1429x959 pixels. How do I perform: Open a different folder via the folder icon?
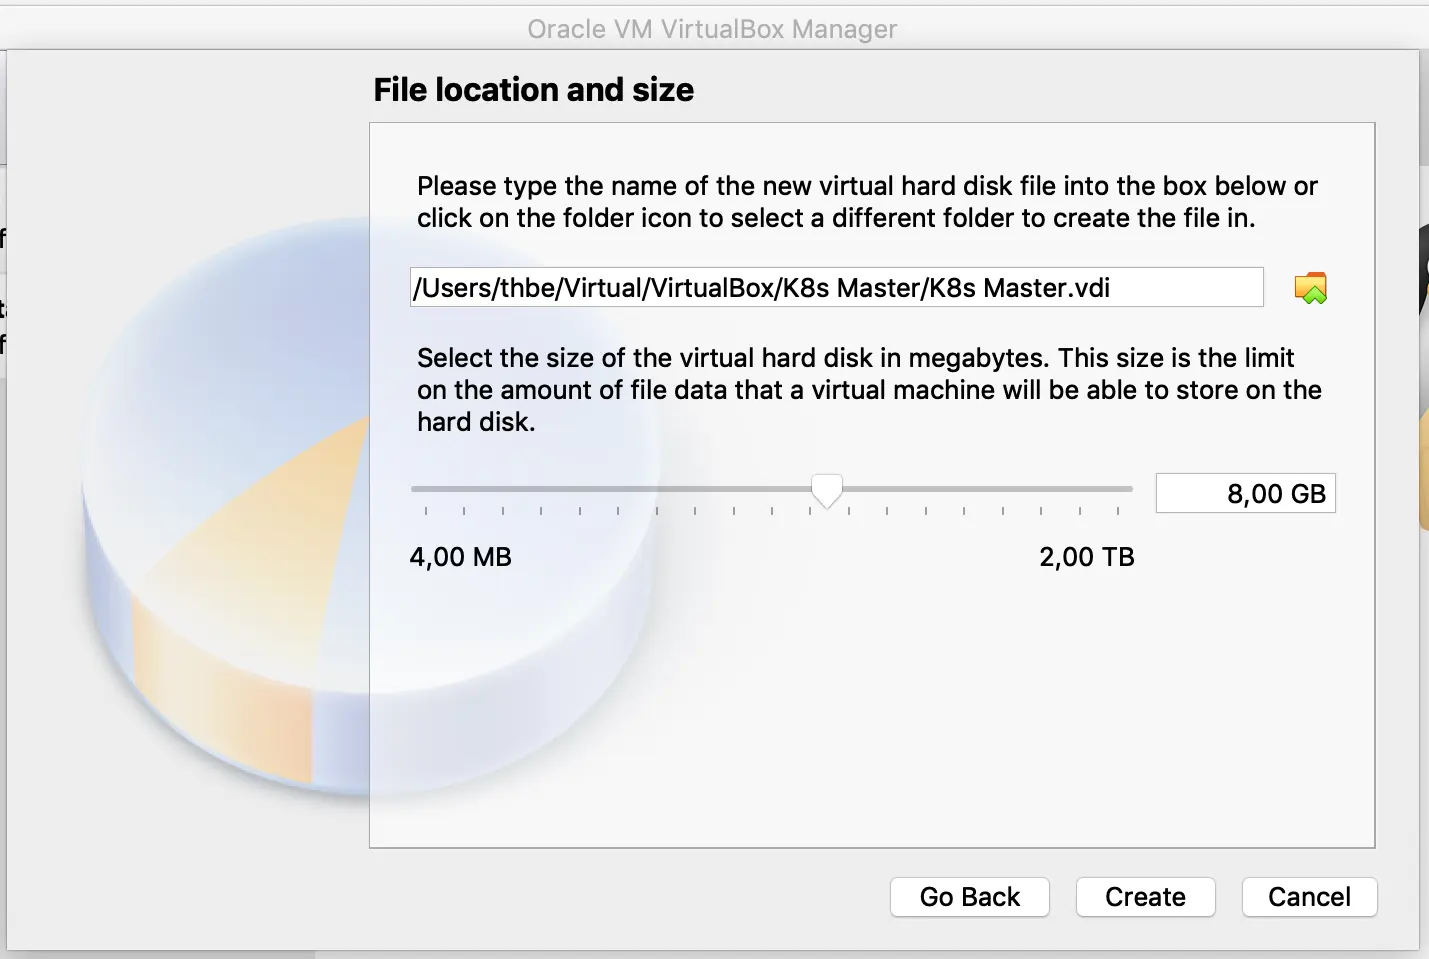[1311, 287]
